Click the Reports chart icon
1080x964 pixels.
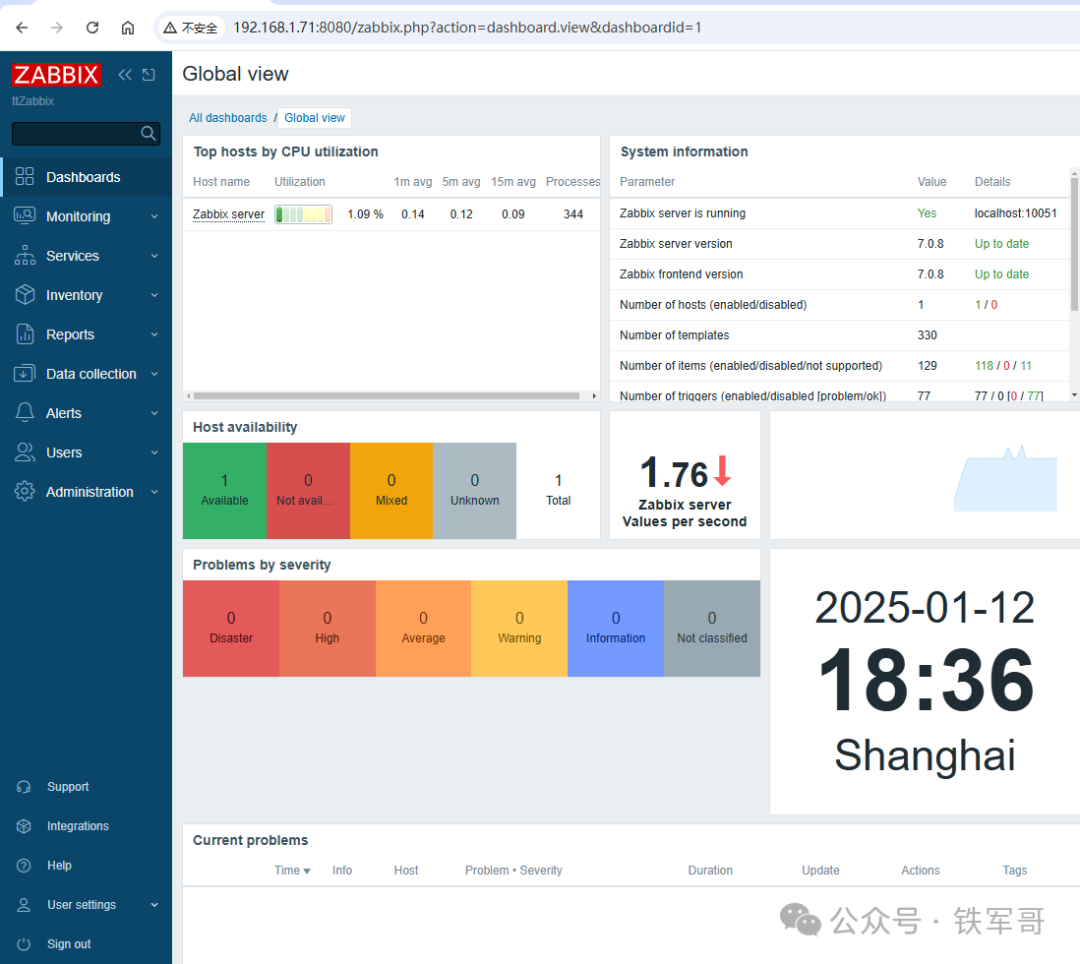tap(24, 334)
